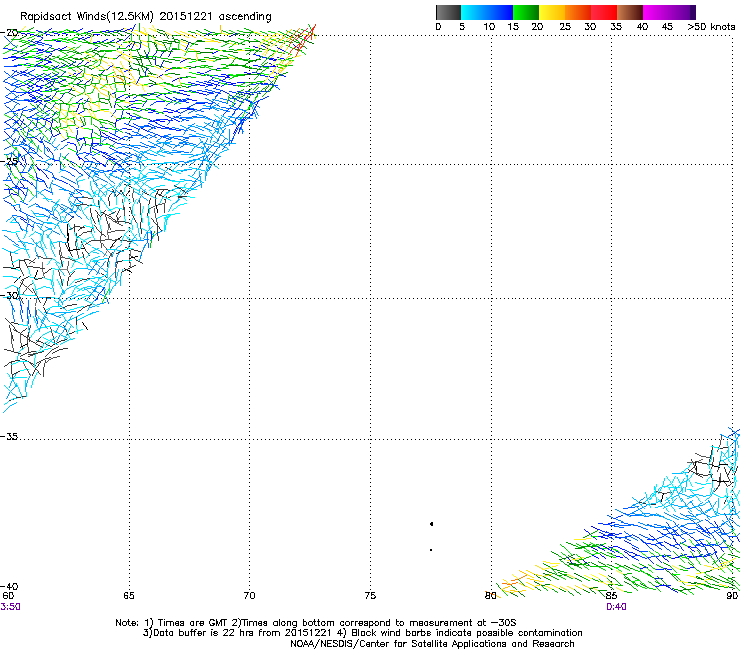Click the purple '0:40' pass time label
This screenshot has height=650, width=740.
(x=616, y=607)
